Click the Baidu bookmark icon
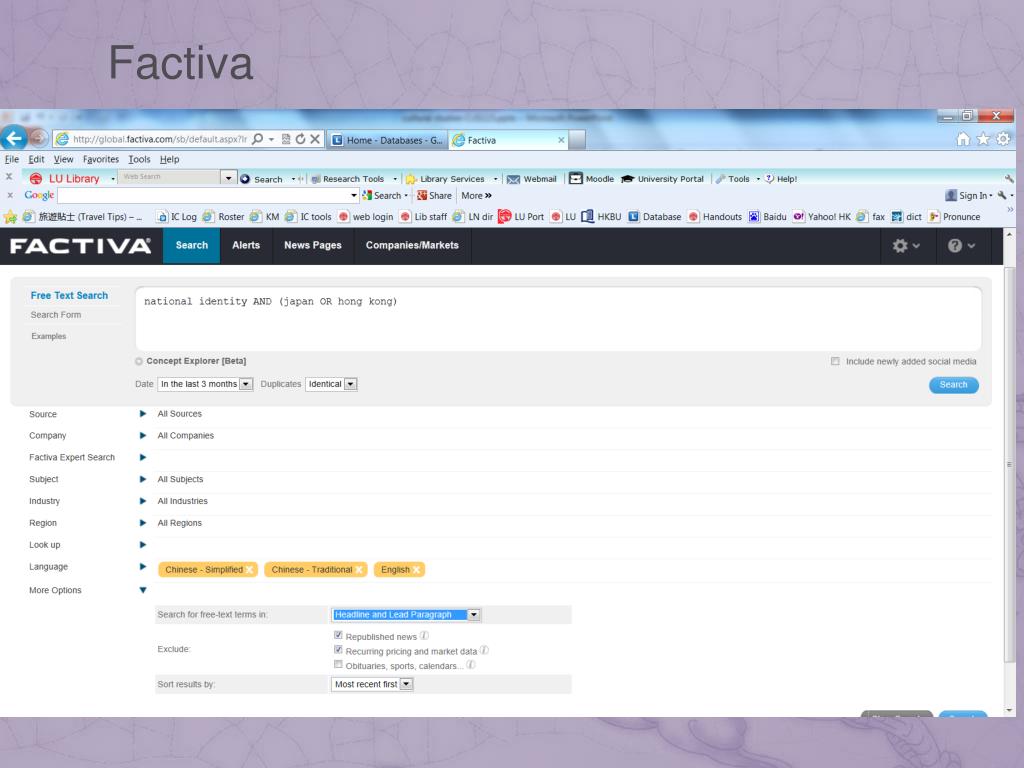 coord(754,217)
